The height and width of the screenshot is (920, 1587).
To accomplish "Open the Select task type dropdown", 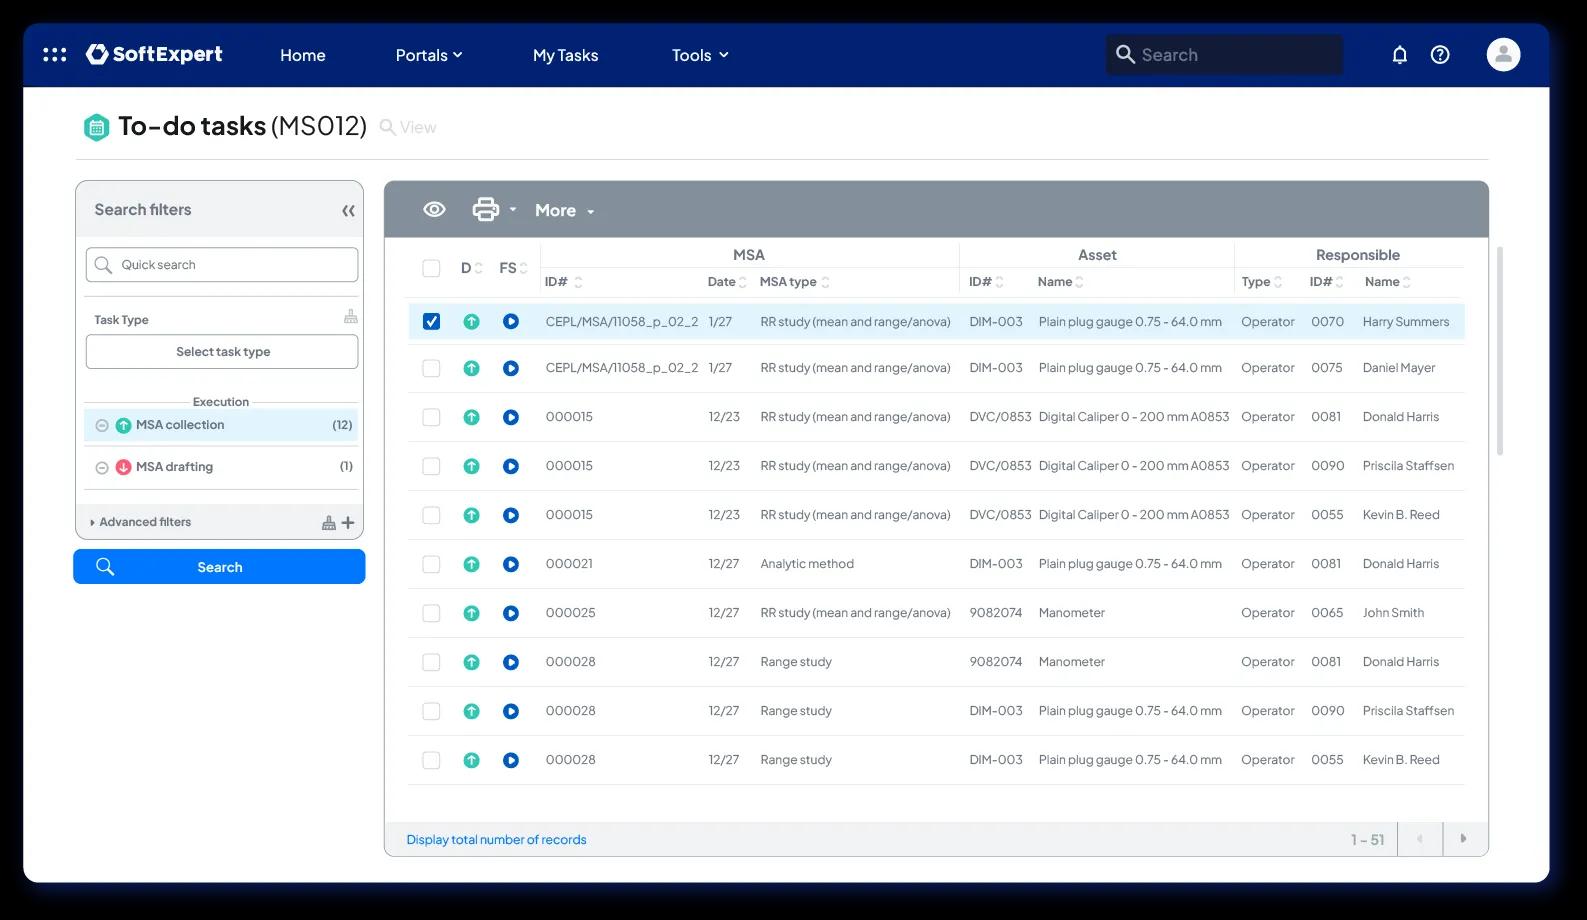I will pyautogui.click(x=222, y=352).
